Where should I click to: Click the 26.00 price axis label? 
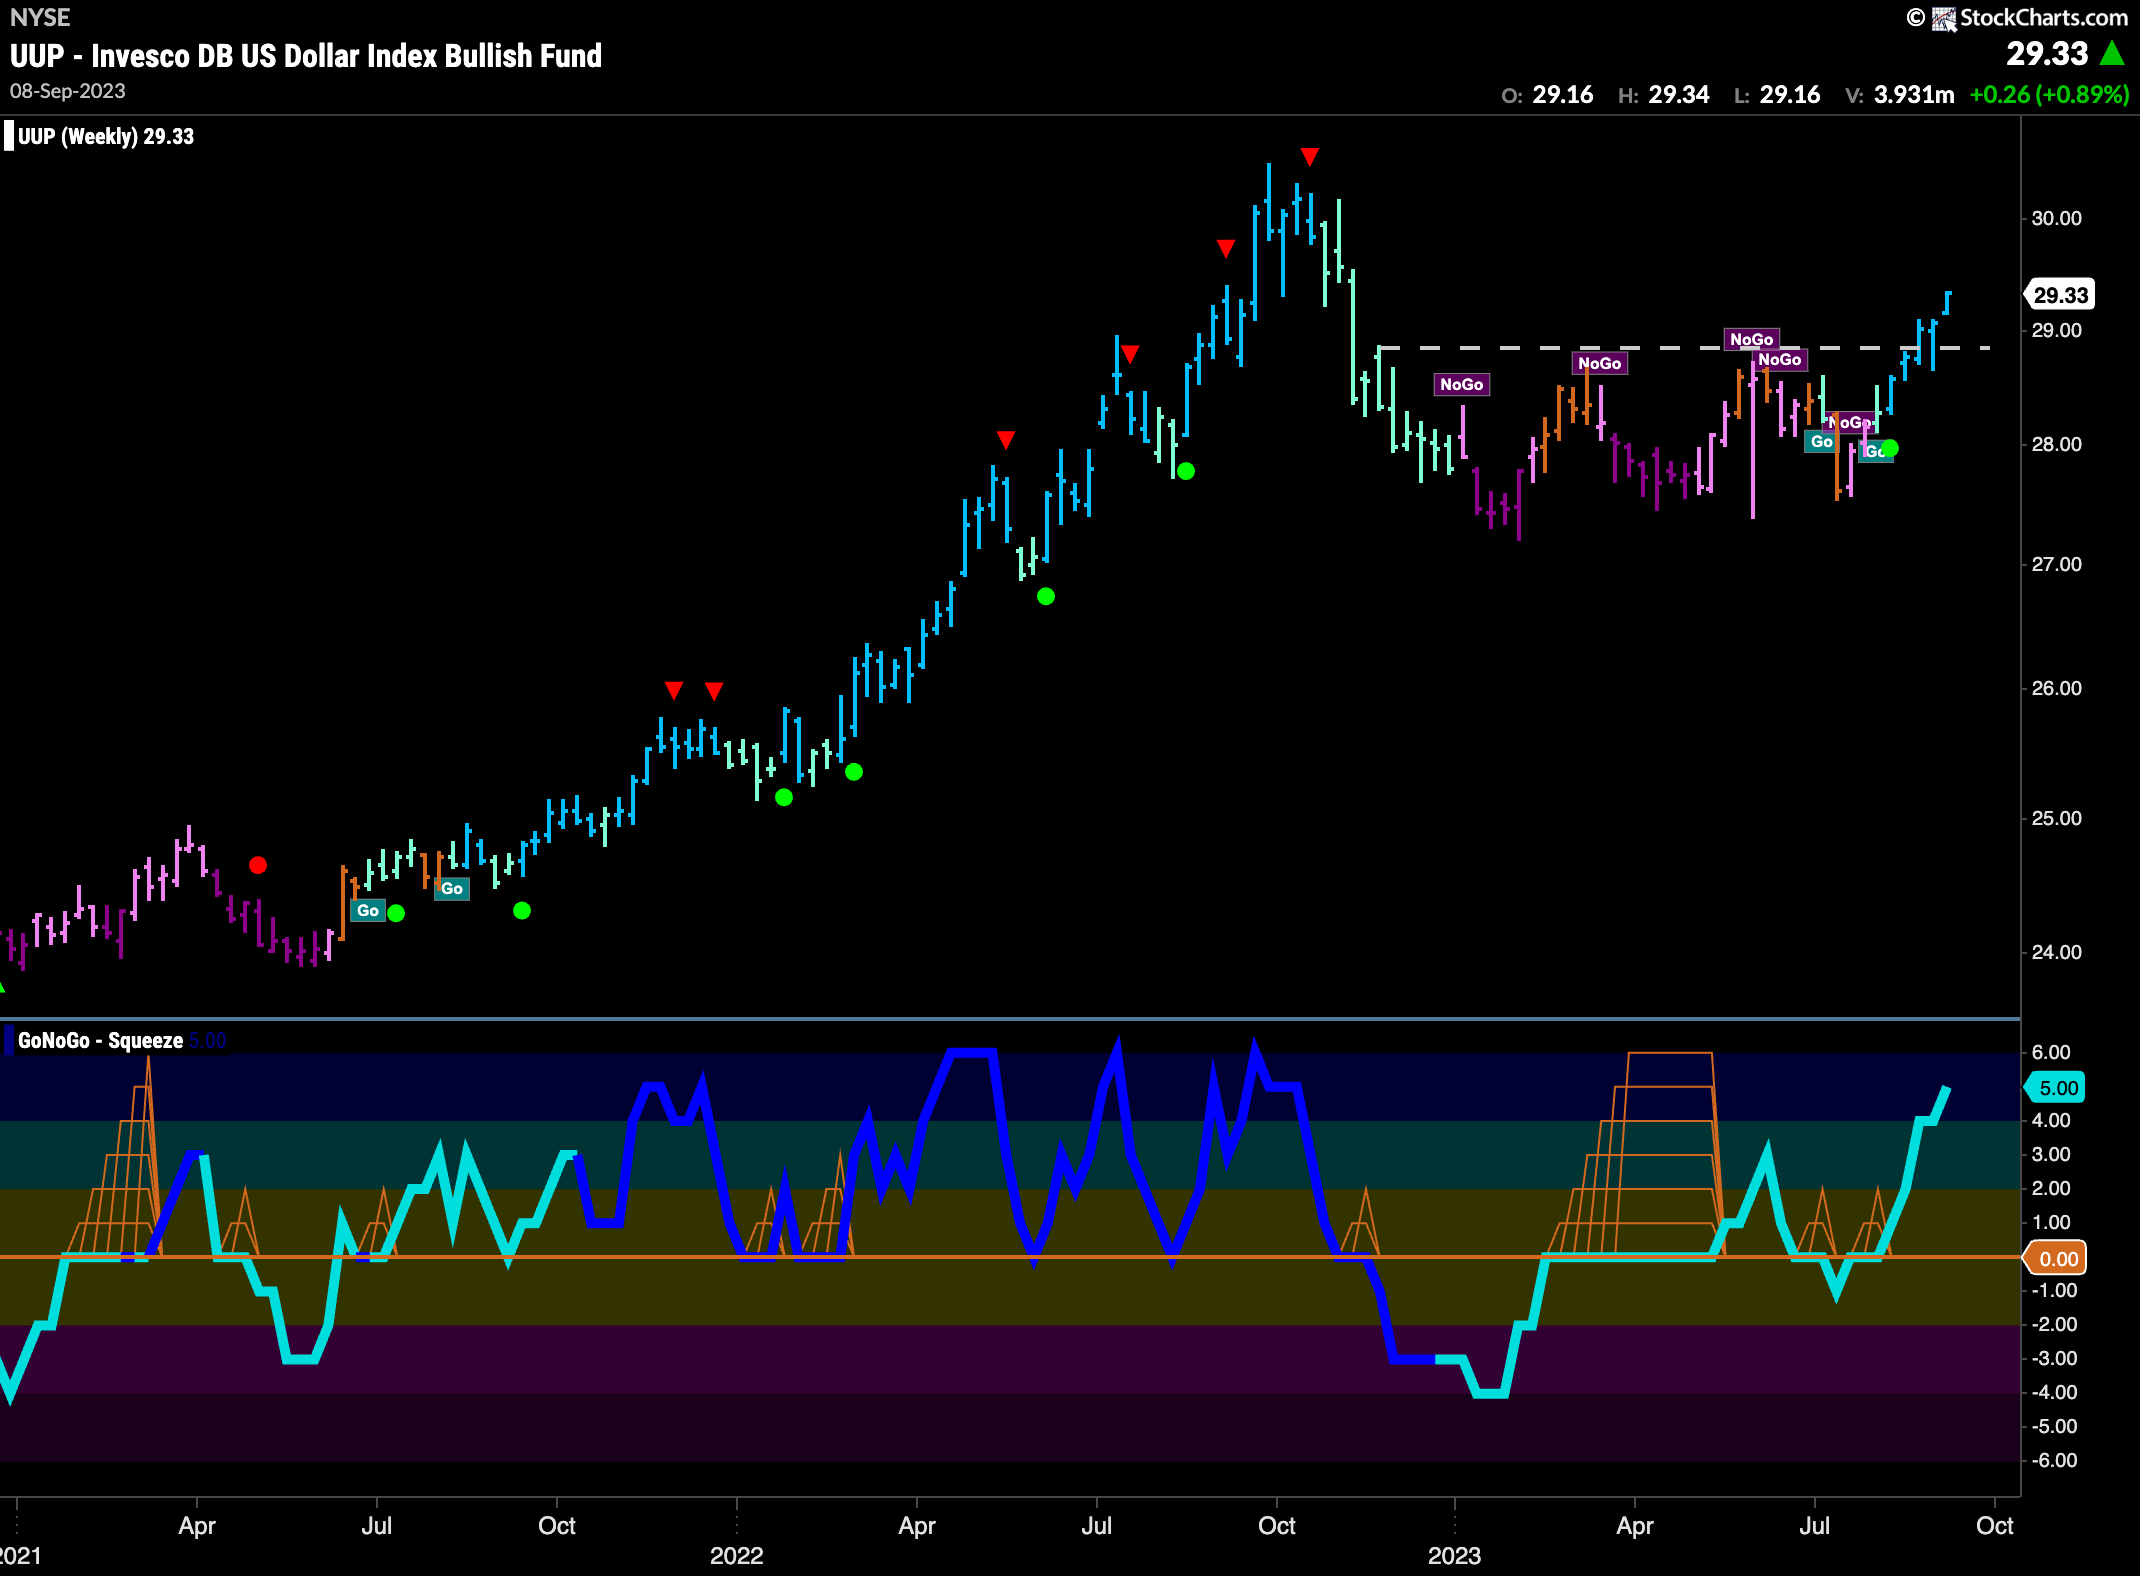[x=2056, y=688]
